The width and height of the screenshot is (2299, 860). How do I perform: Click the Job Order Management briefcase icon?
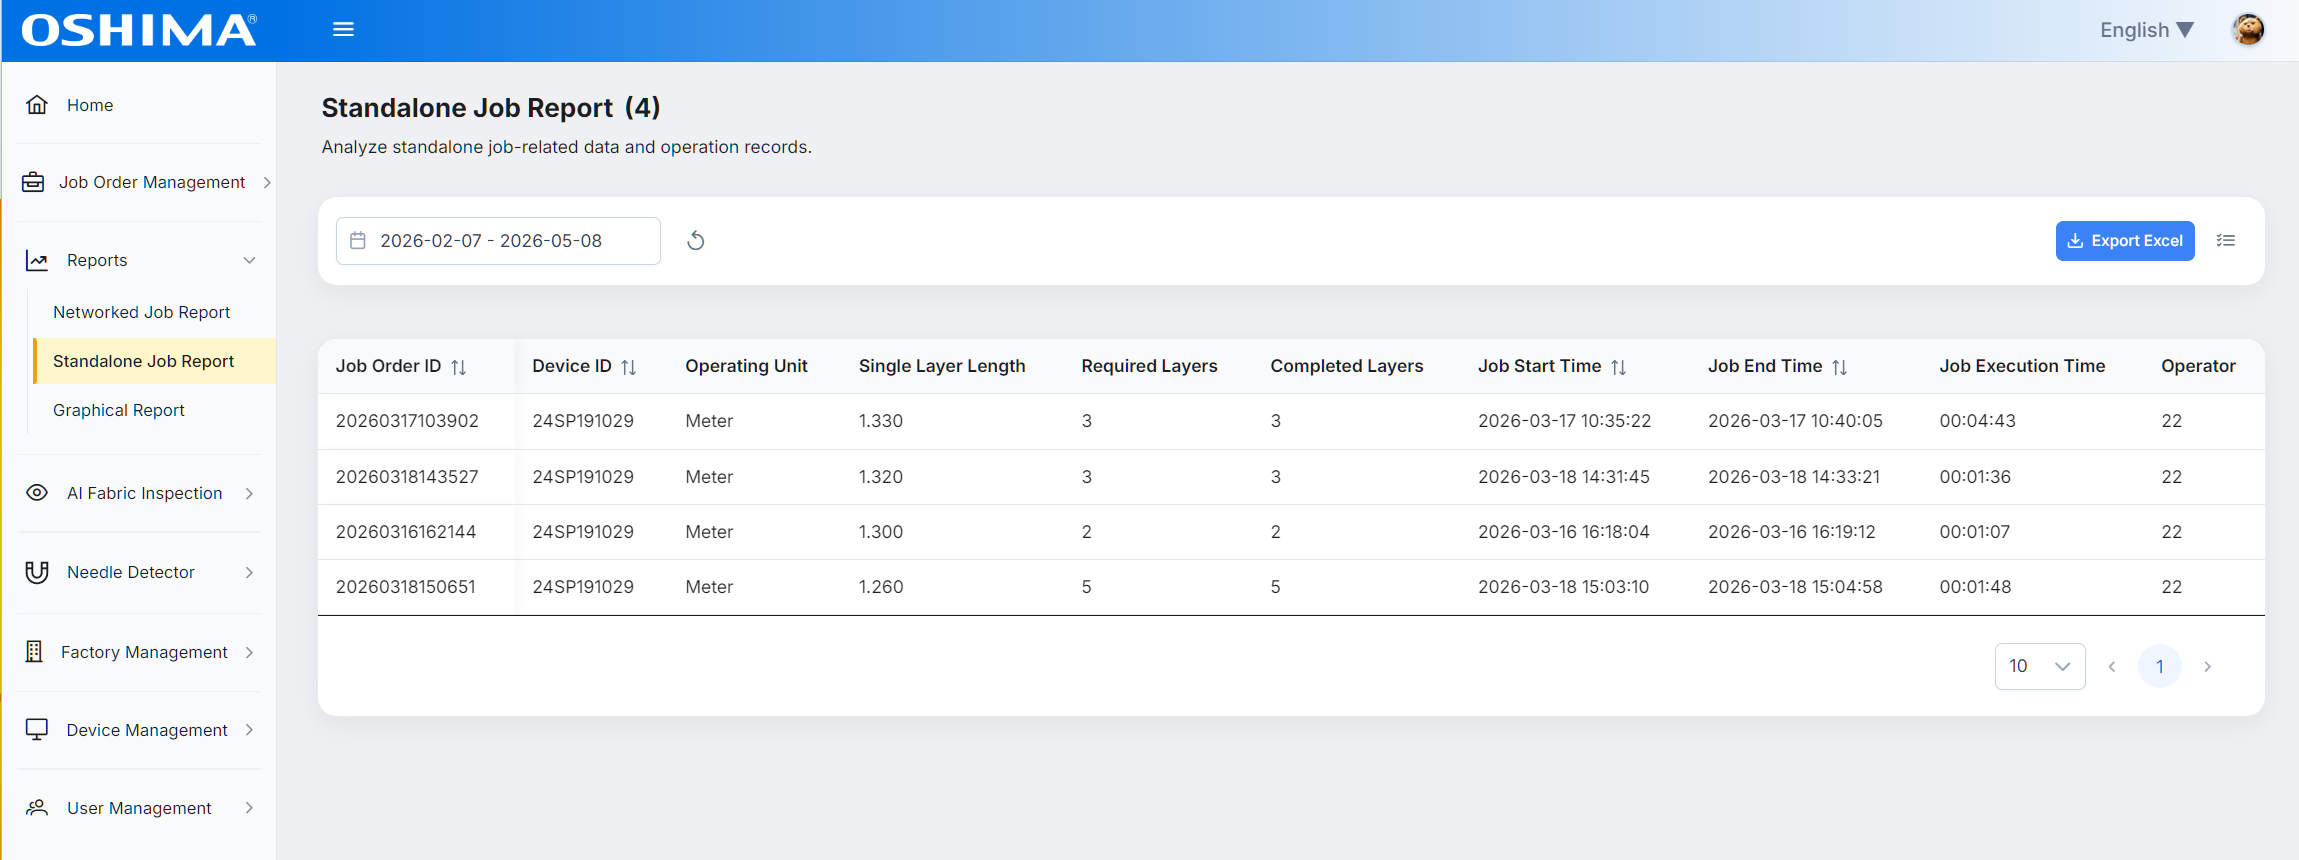[x=33, y=182]
